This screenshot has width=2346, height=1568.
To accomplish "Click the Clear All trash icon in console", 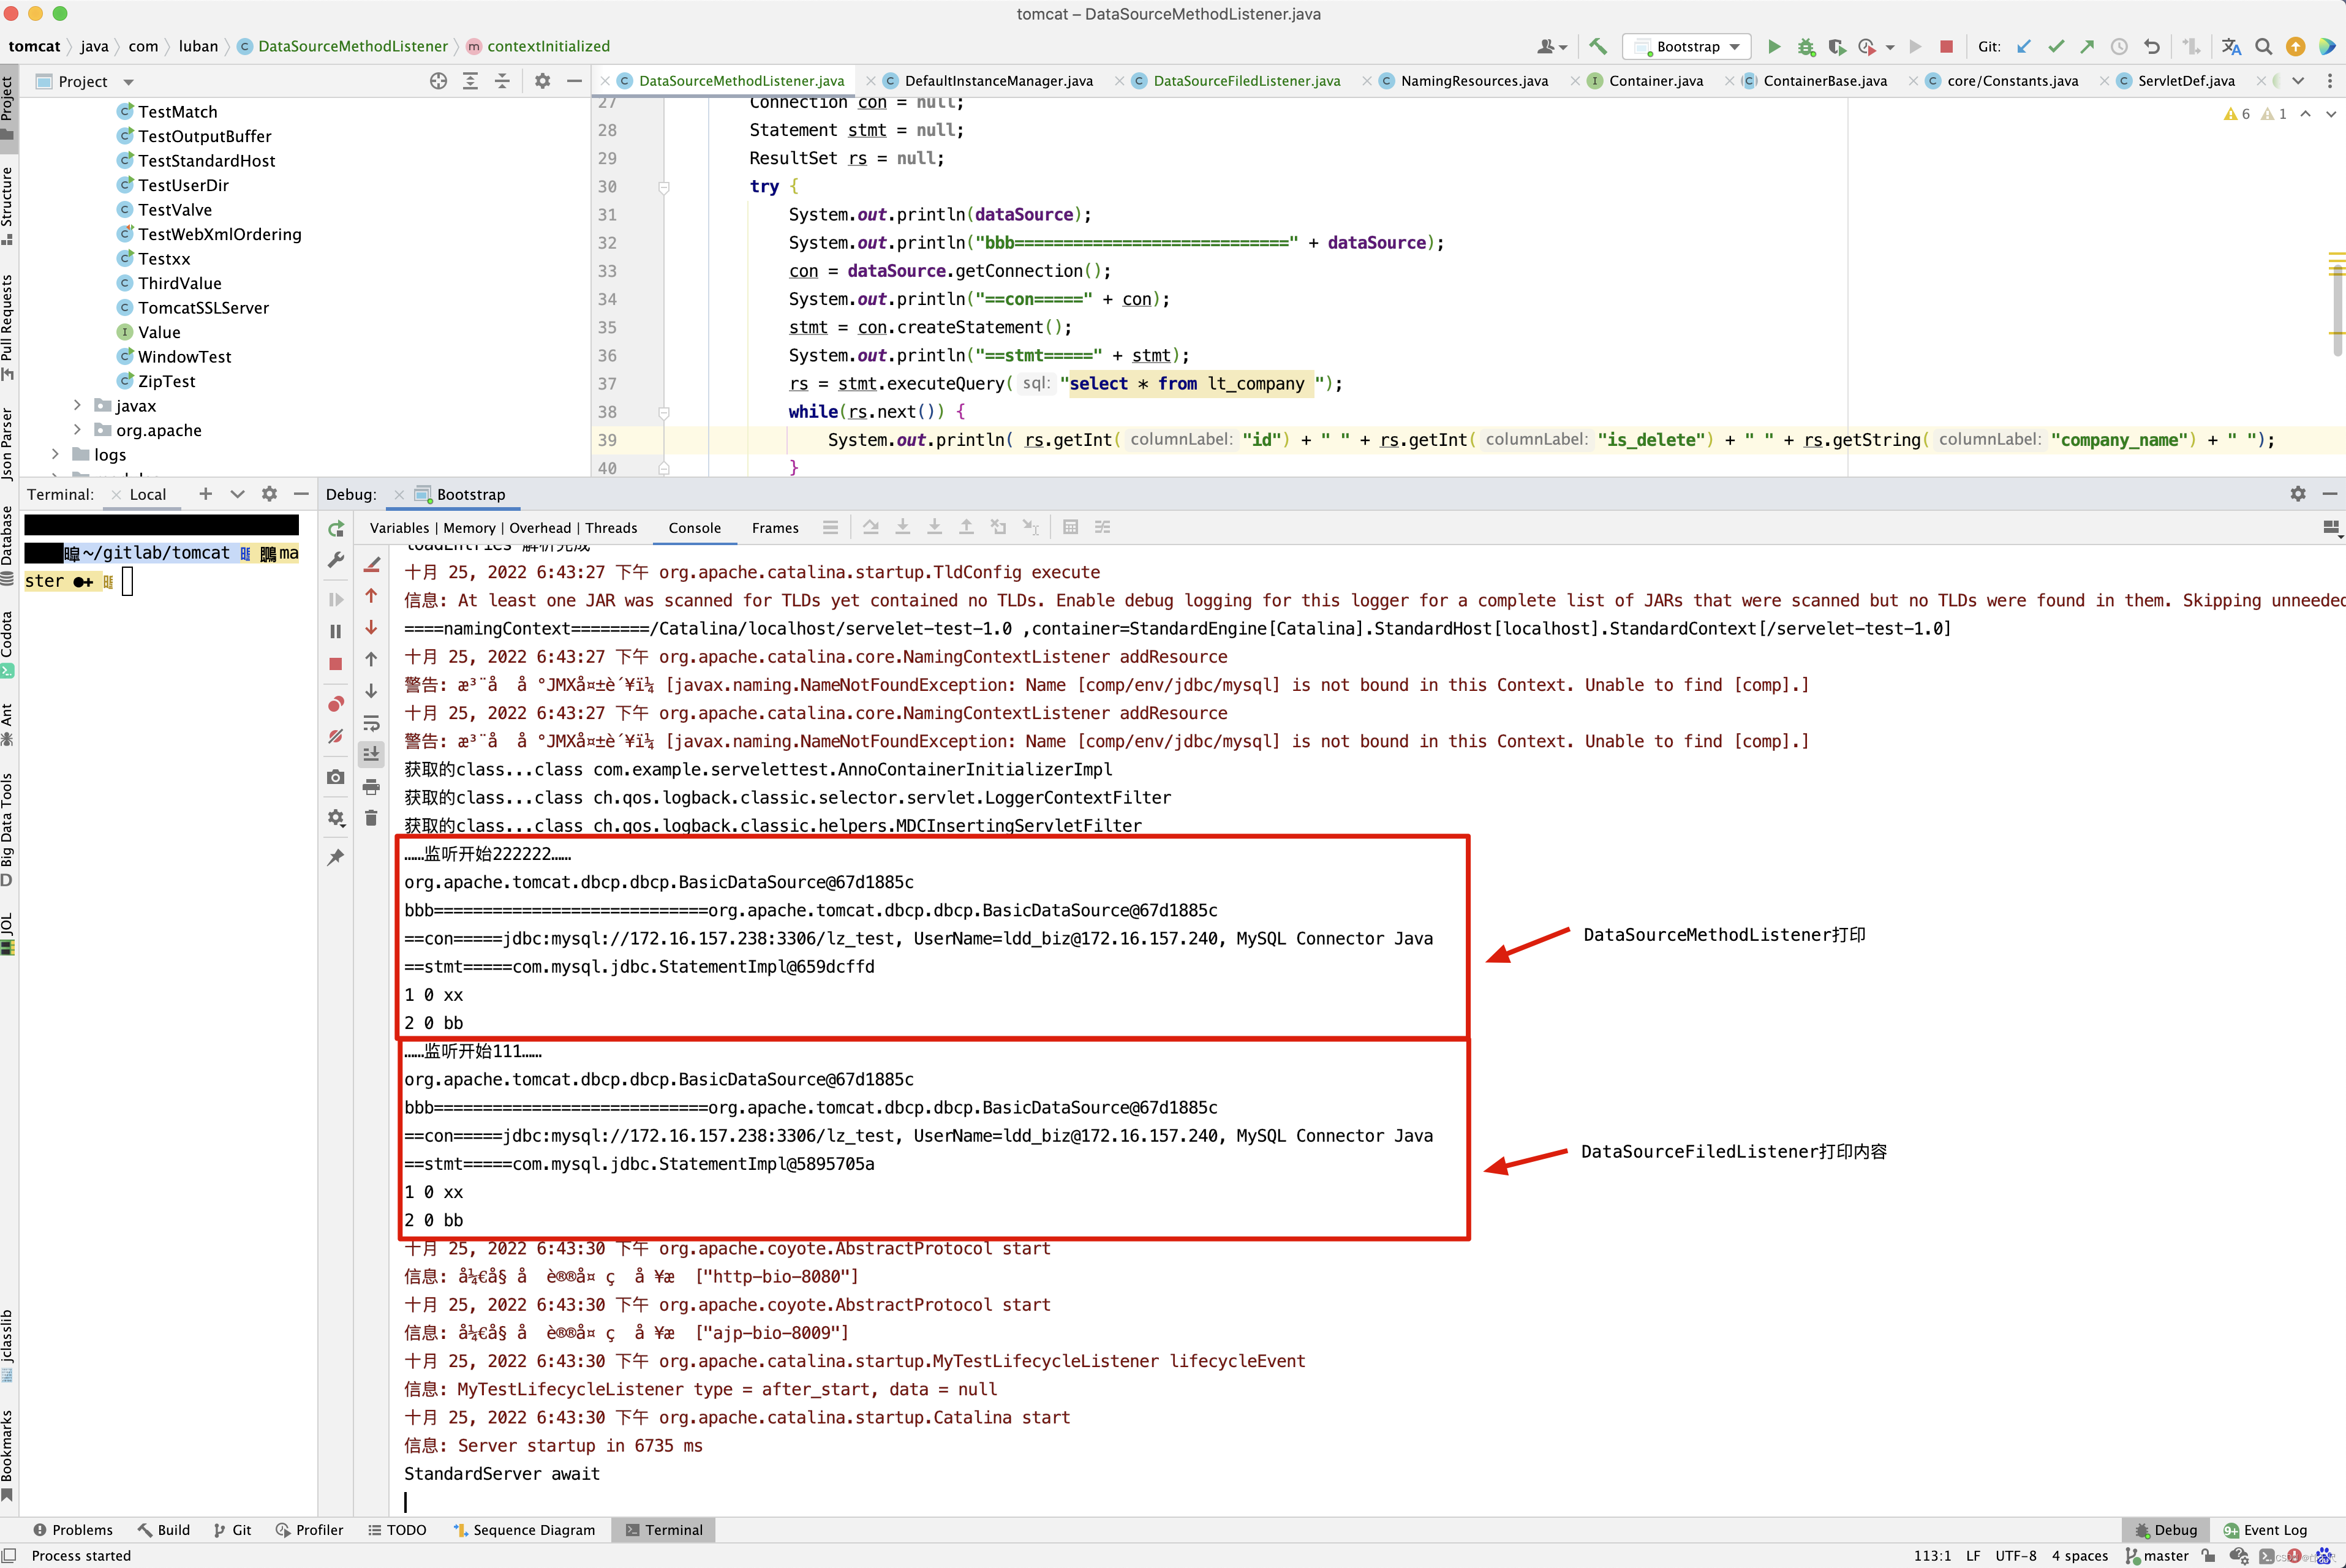I will 371,818.
